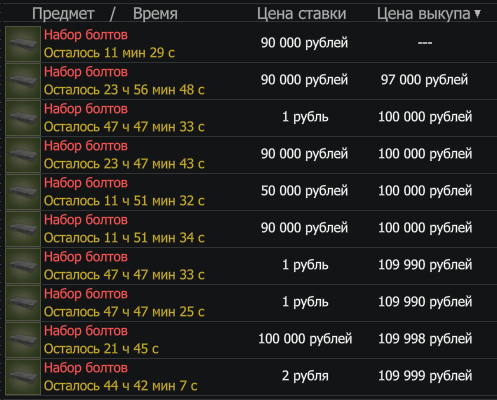
Task: Select the 2 рубля bid price
Action: (x=305, y=376)
